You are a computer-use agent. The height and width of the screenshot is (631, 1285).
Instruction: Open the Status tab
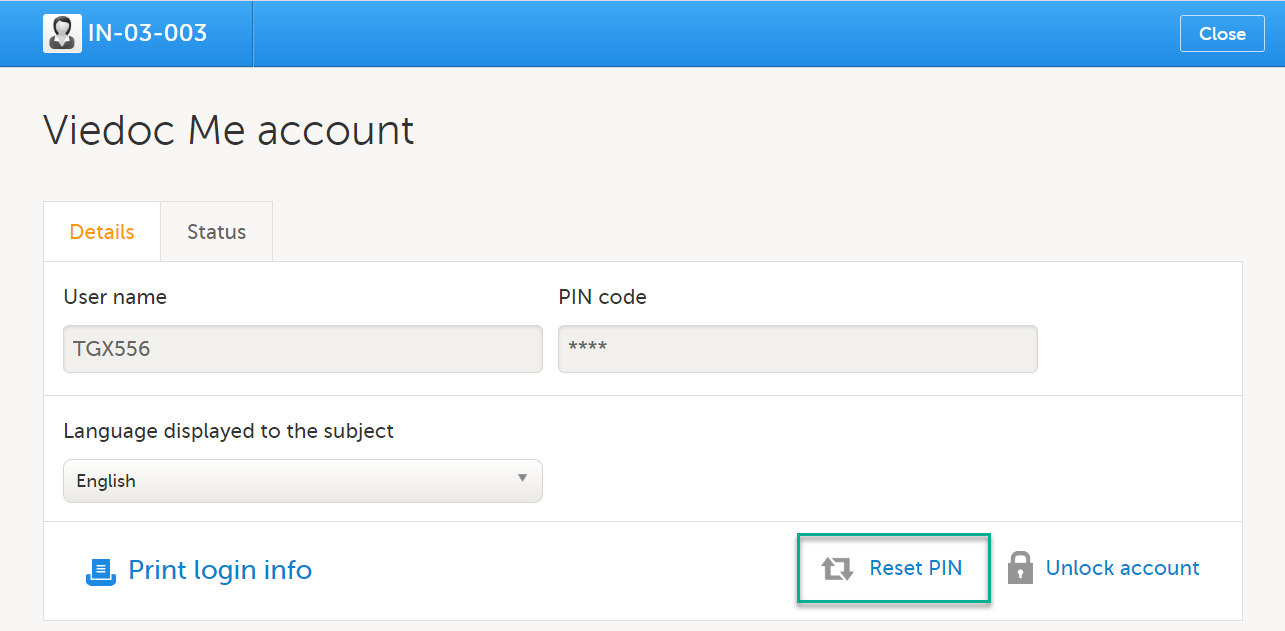[x=216, y=232]
